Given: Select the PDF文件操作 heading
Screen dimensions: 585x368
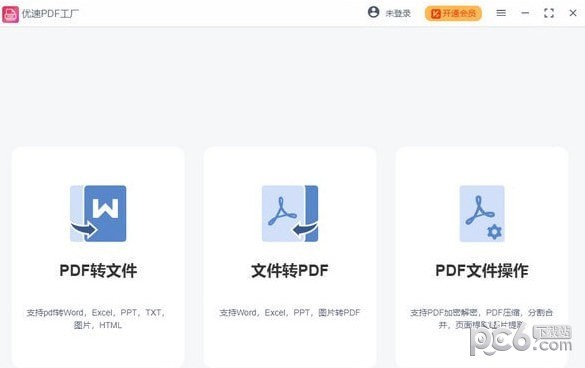Looking at the screenshot, I should [482, 271].
